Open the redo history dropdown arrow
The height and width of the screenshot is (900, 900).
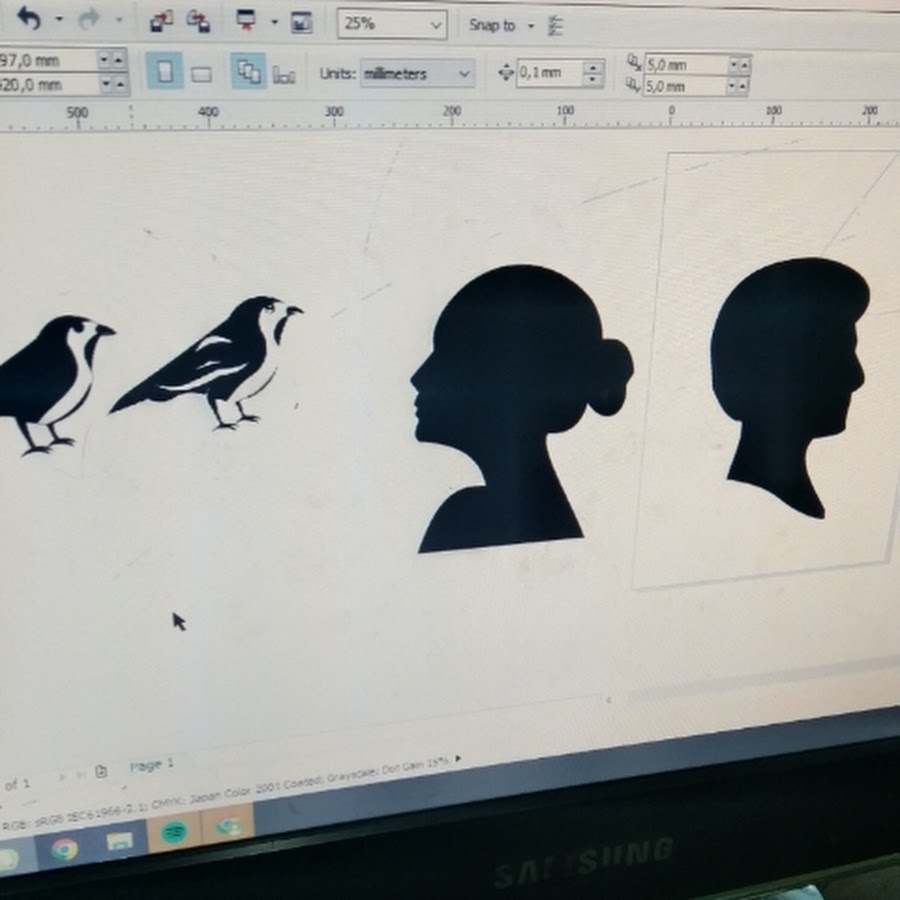pyautogui.click(x=119, y=20)
